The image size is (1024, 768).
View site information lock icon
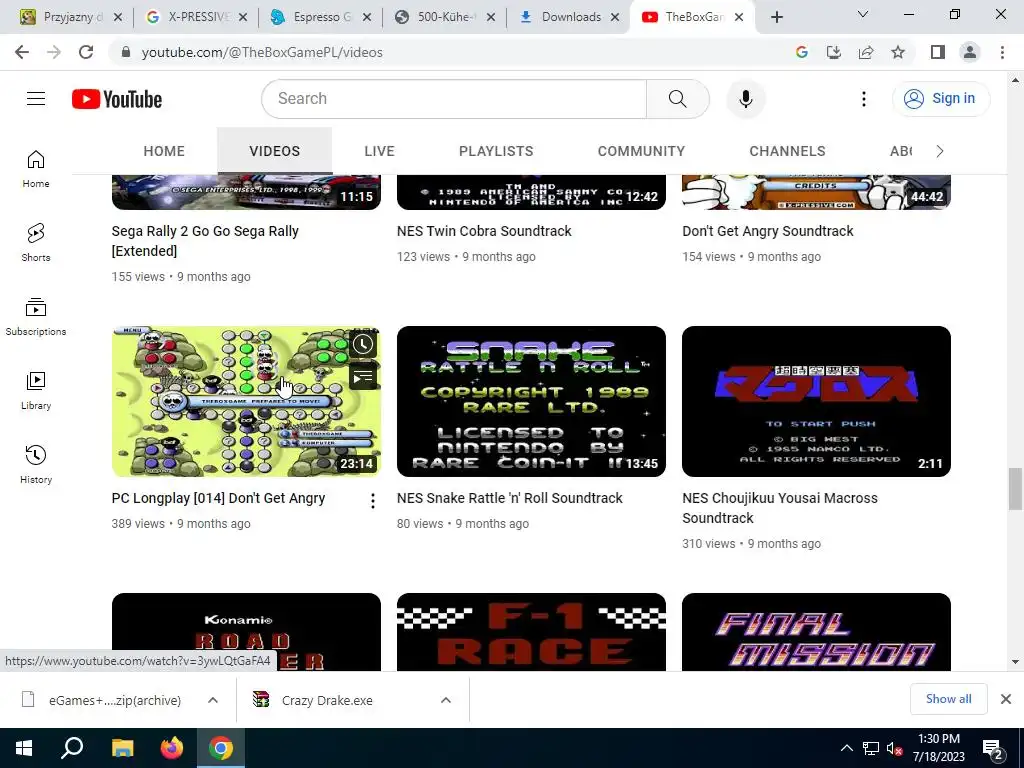coord(126,52)
